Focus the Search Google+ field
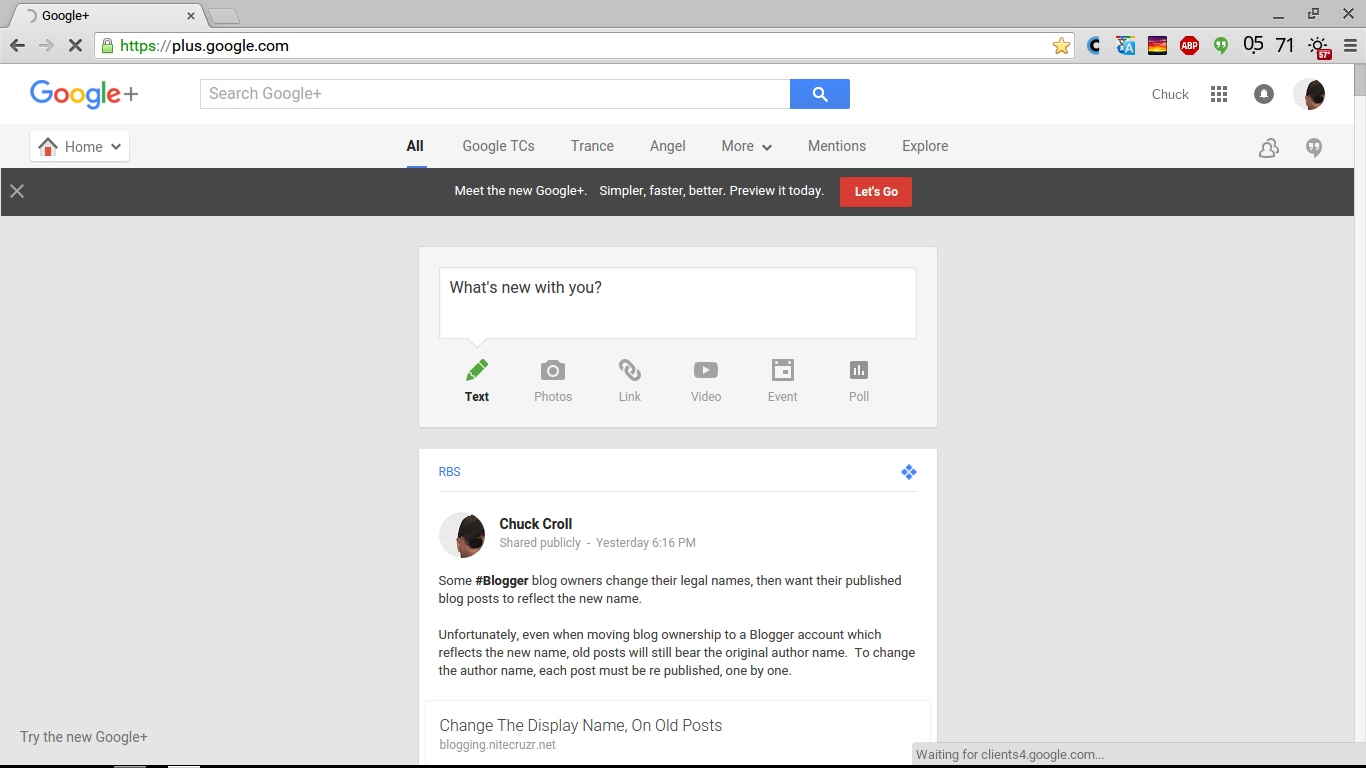 pyautogui.click(x=495, y=94)
